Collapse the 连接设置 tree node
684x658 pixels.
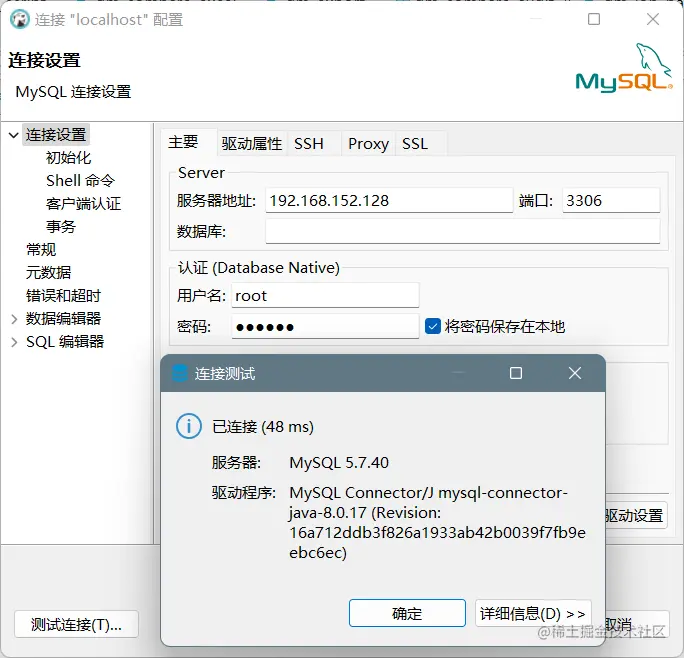point(14,135)
